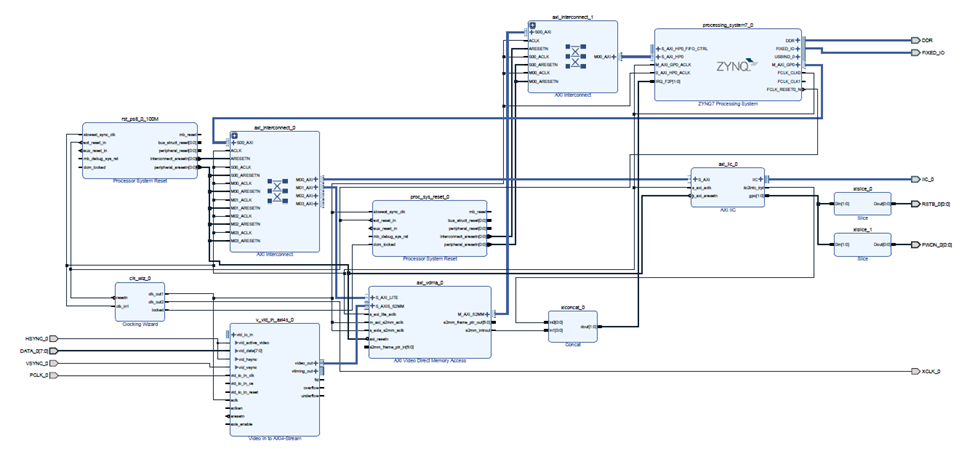The height and width of the screenshot is (454, 975).
Task: Click crossbar icon inside axi_interconnect_0 block
Action: 279,188
